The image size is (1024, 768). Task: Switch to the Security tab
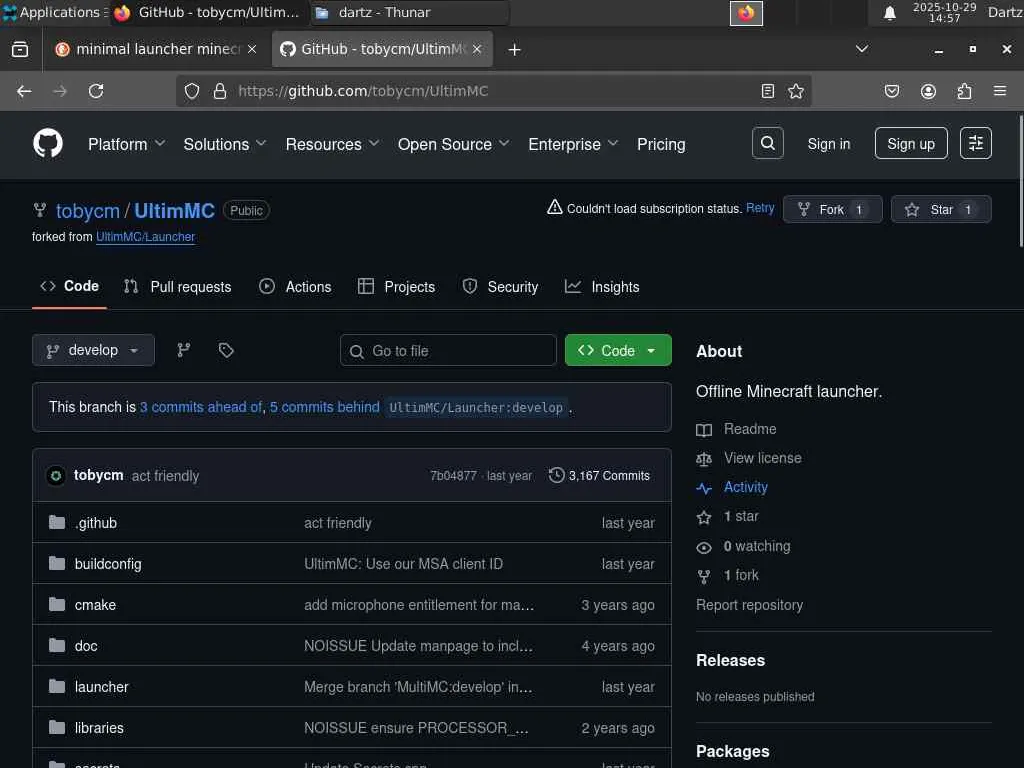pos(500,287)
